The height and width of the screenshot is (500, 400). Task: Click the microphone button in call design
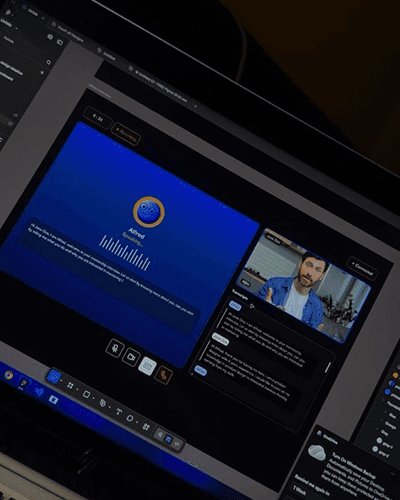coord(115,349)
